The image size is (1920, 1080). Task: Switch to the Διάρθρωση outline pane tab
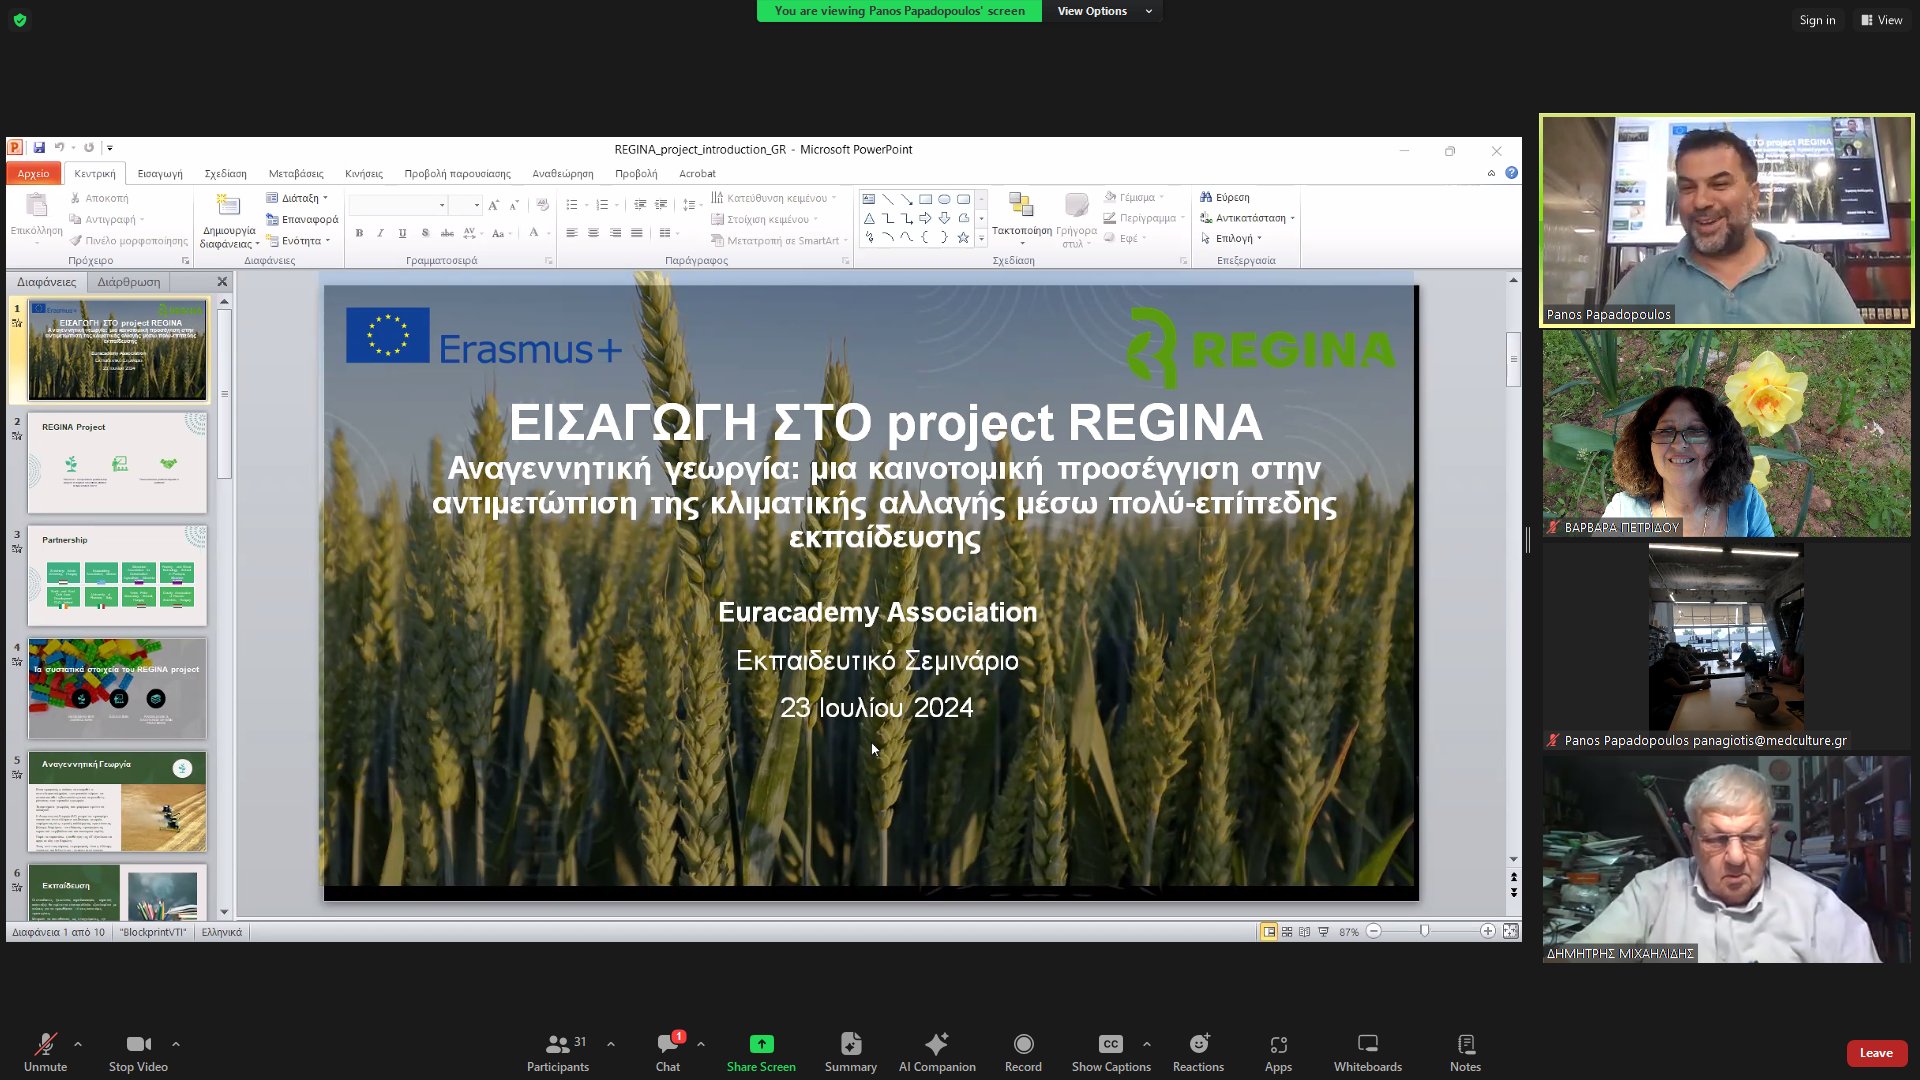coord(129,282)
